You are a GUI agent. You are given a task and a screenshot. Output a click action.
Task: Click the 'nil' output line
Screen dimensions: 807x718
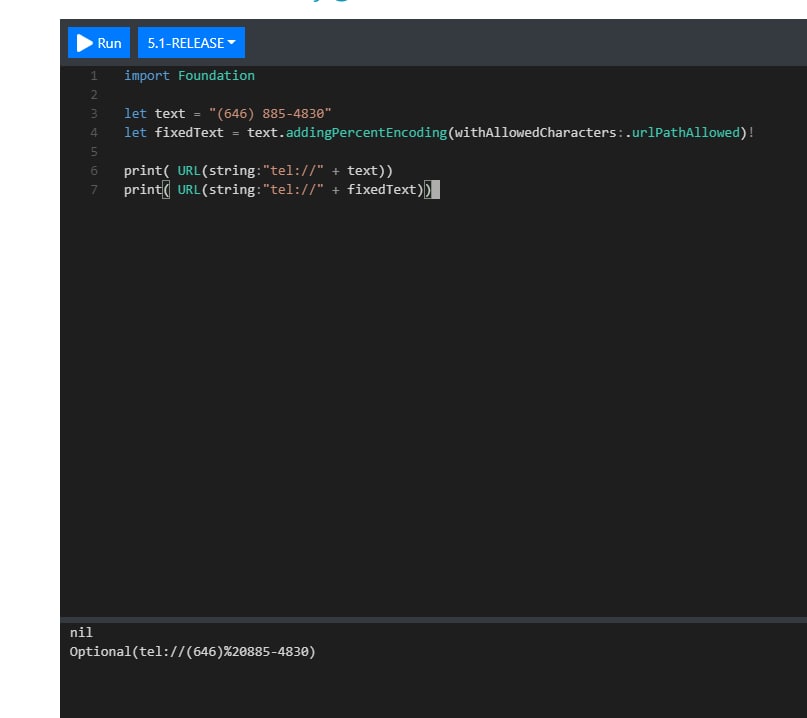point(81,633)
